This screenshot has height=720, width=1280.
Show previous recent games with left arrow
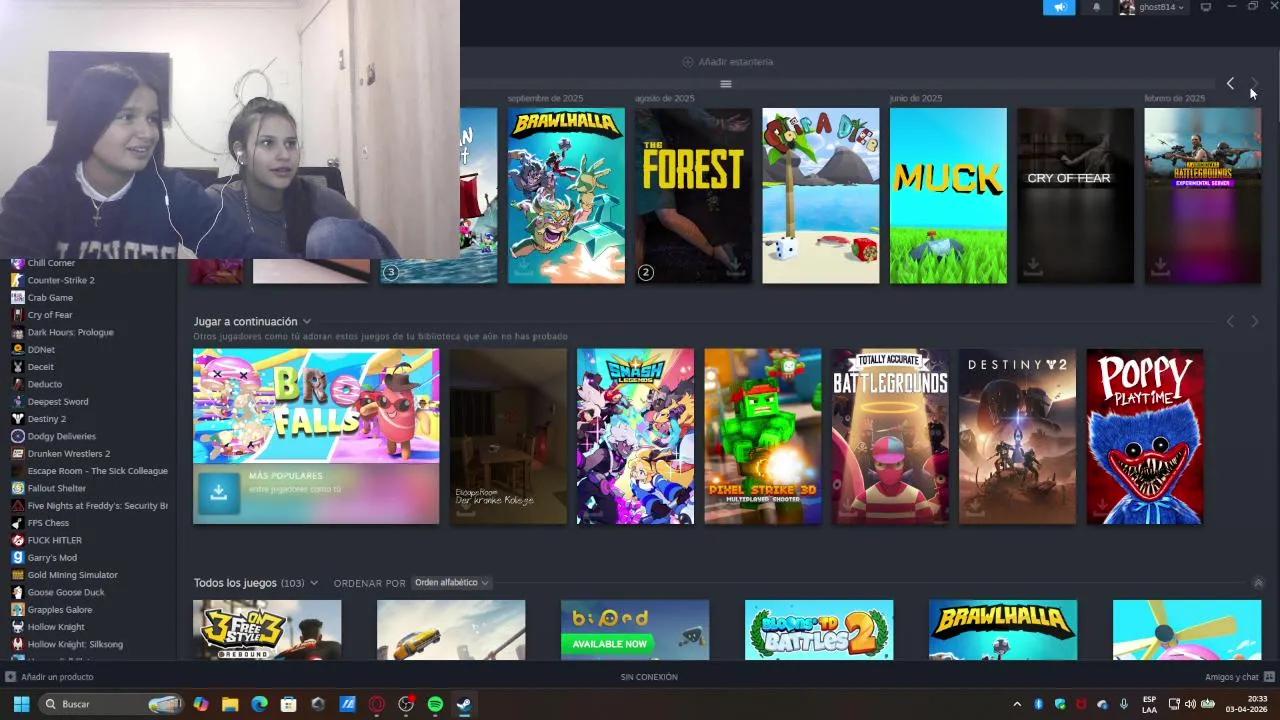tap(1230, 84)
